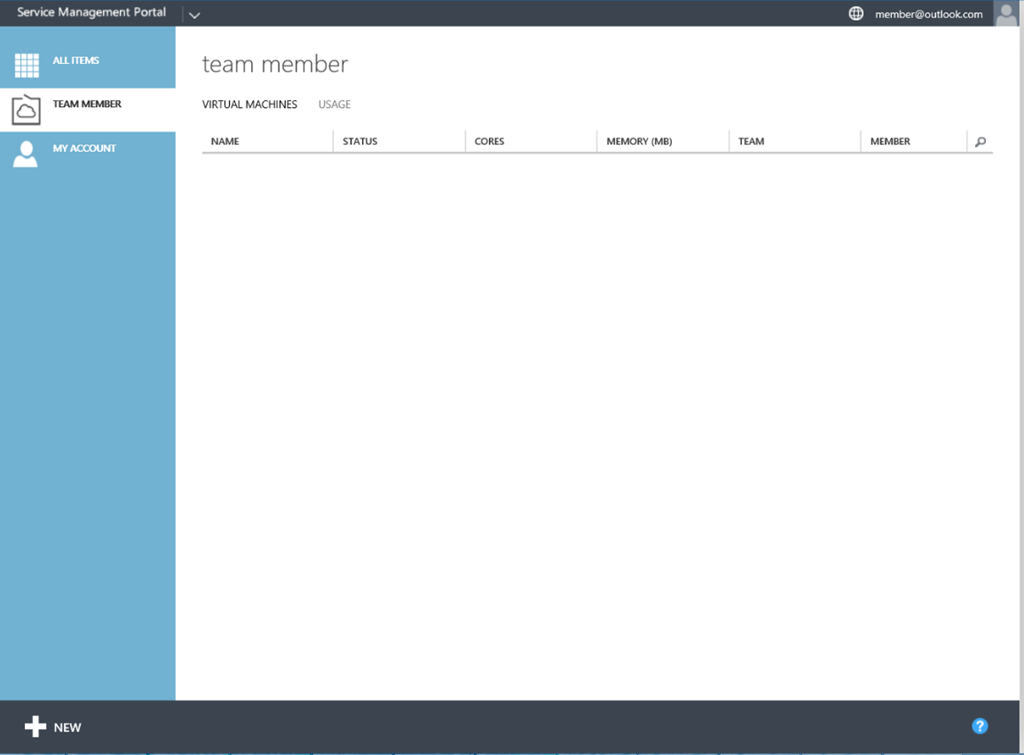
Task: Sort by the Member column header
Action: click(890, 142)
